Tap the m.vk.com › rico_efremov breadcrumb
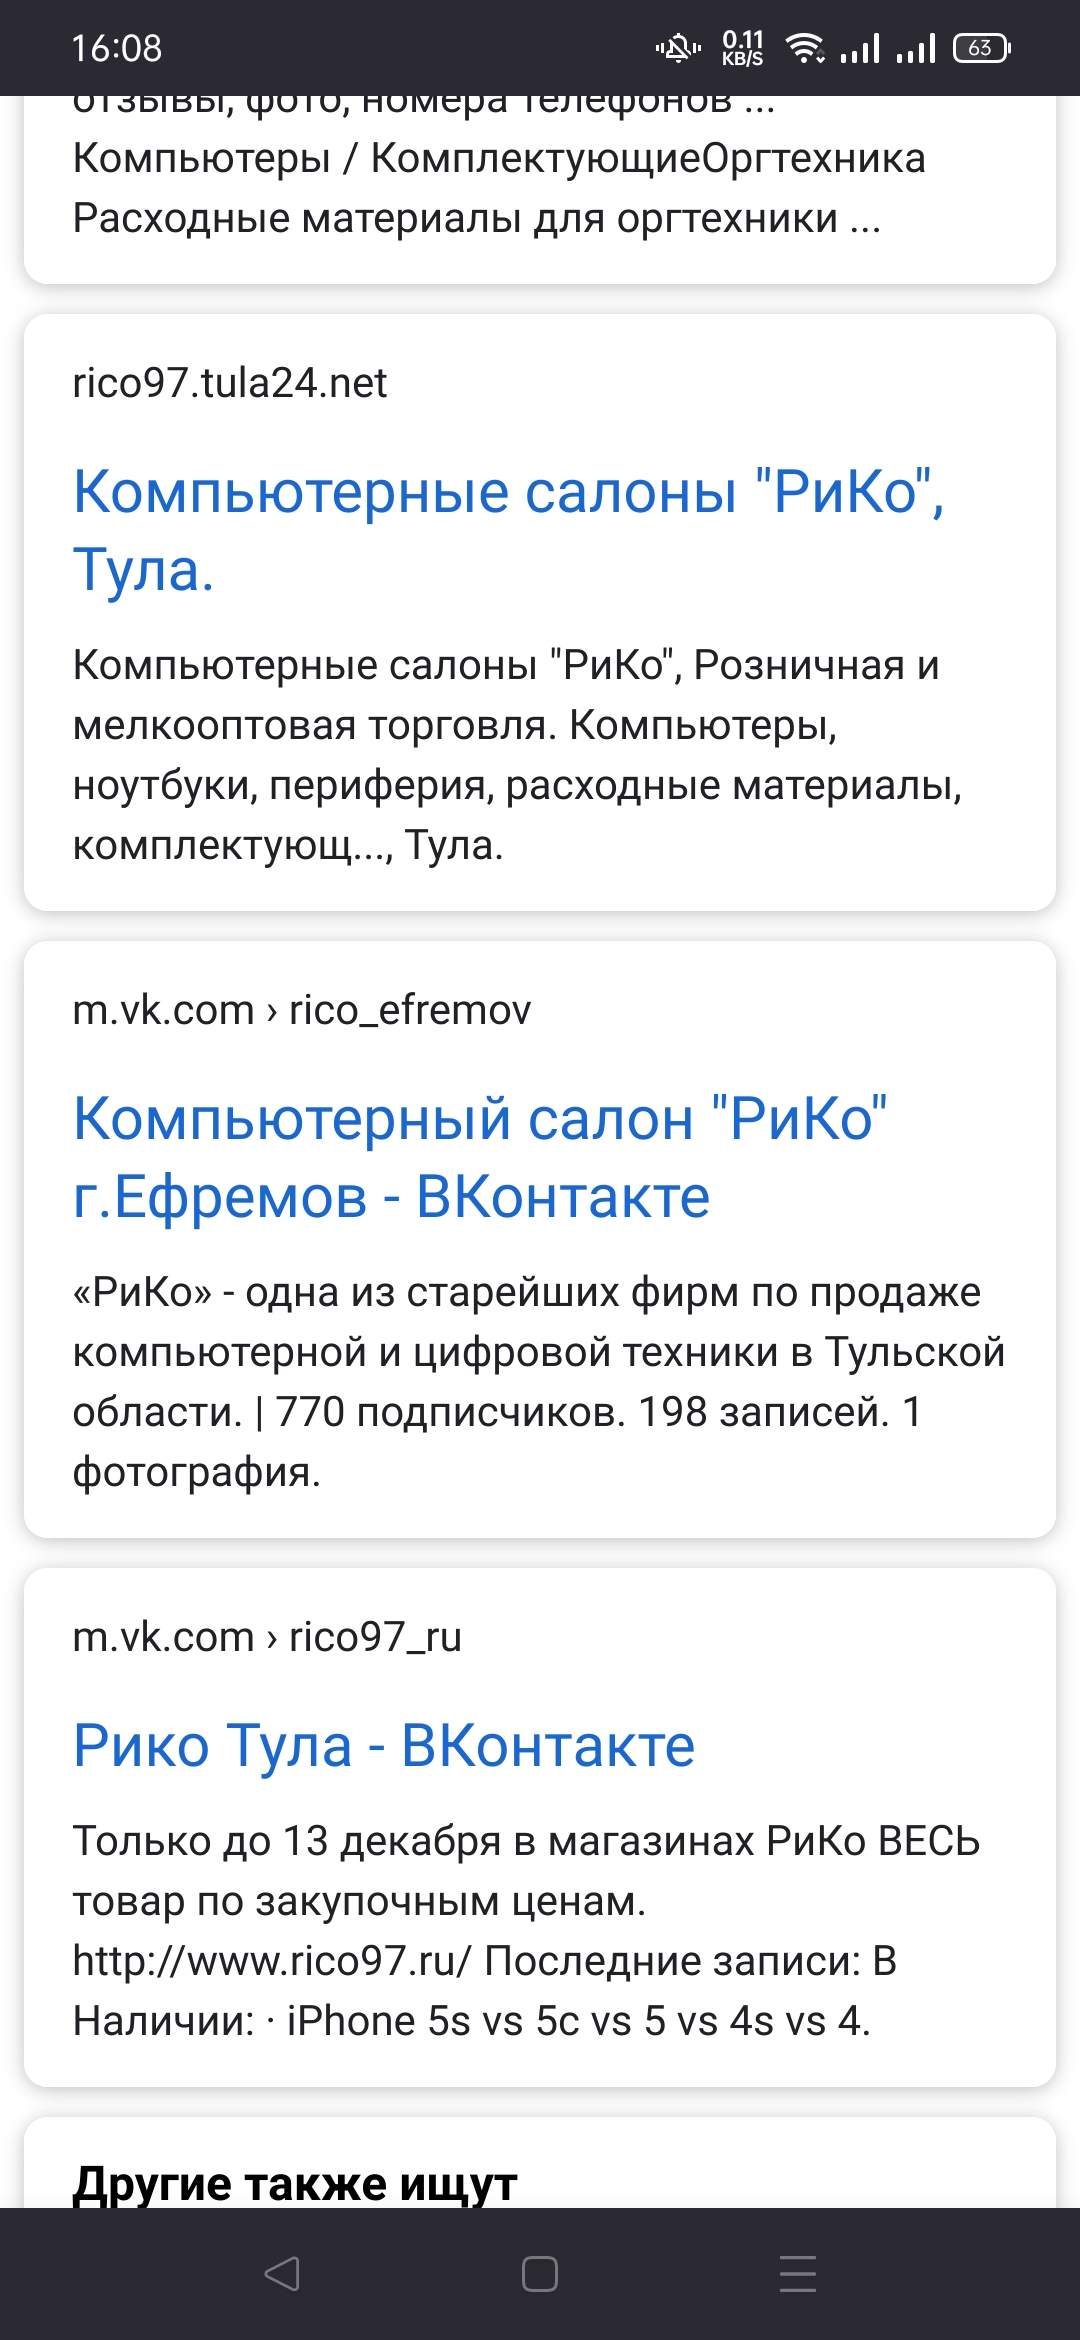The image size is (1080, 2340). pyautogui.click(x=302, y=1010)
